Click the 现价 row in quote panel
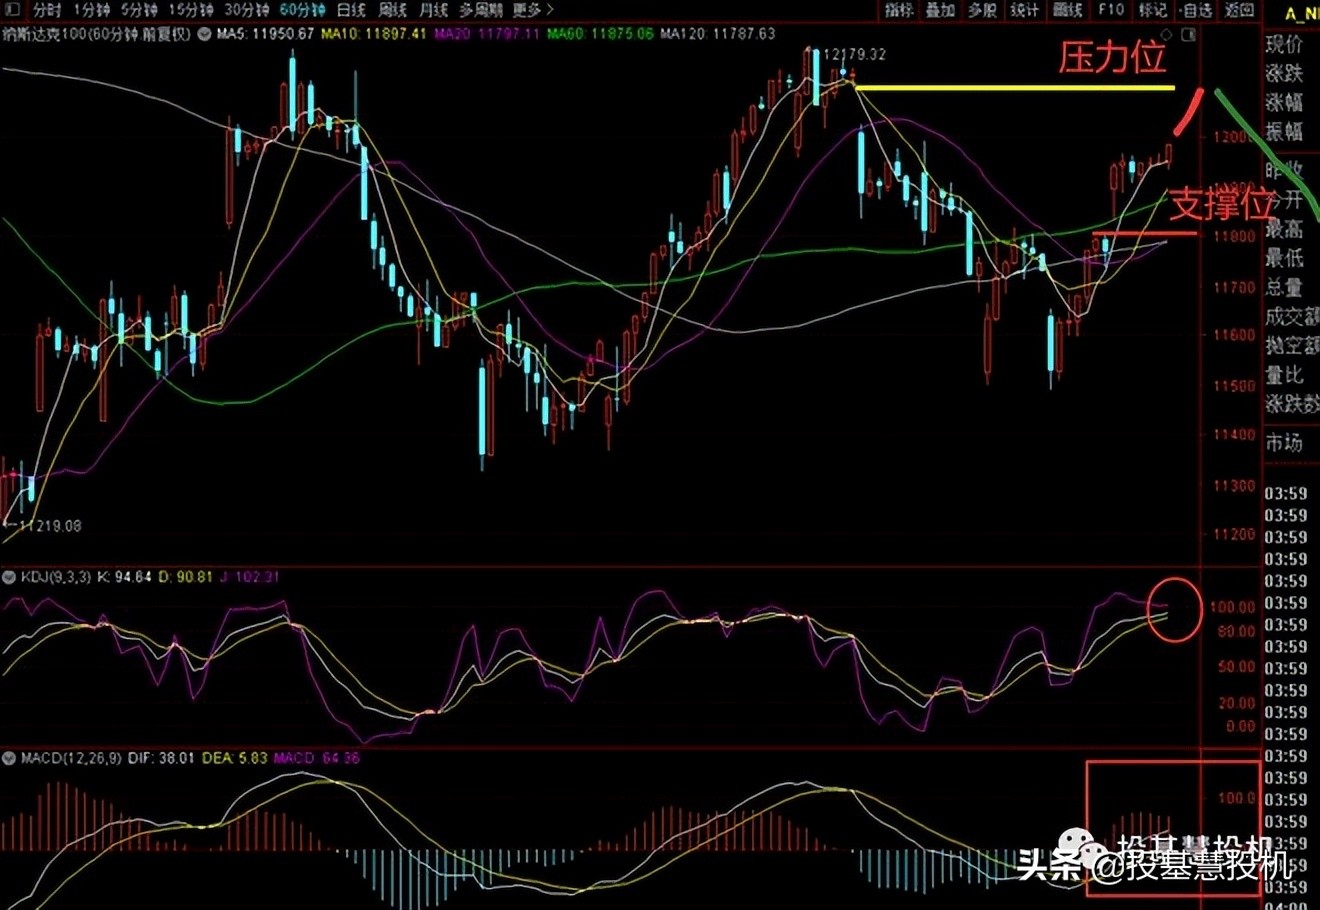This screenshot has height=910, width=1320. click(1284, 45)
